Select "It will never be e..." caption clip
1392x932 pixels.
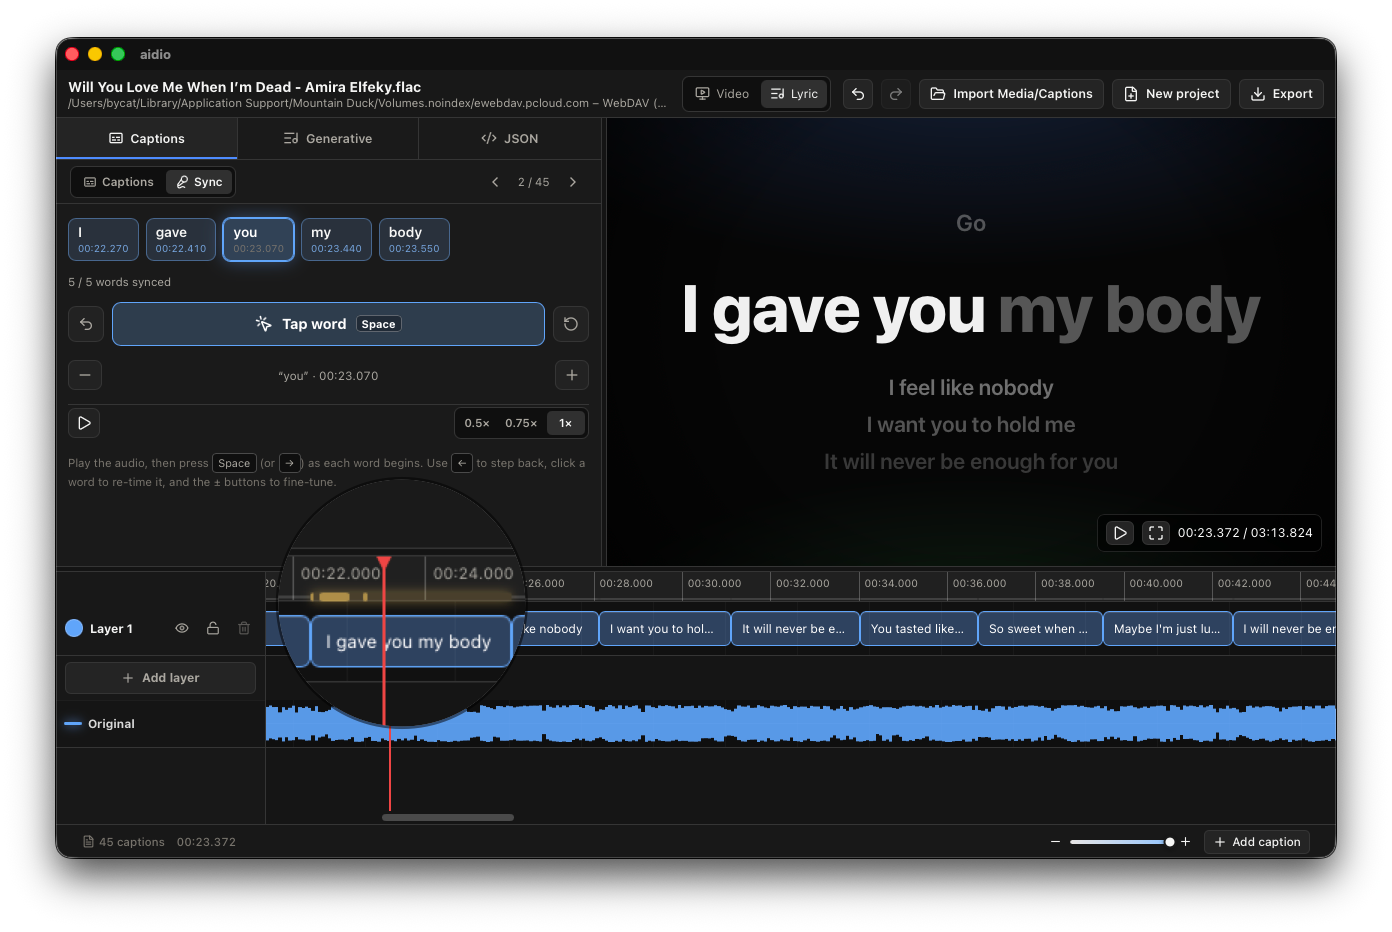[x=796, y=629]
